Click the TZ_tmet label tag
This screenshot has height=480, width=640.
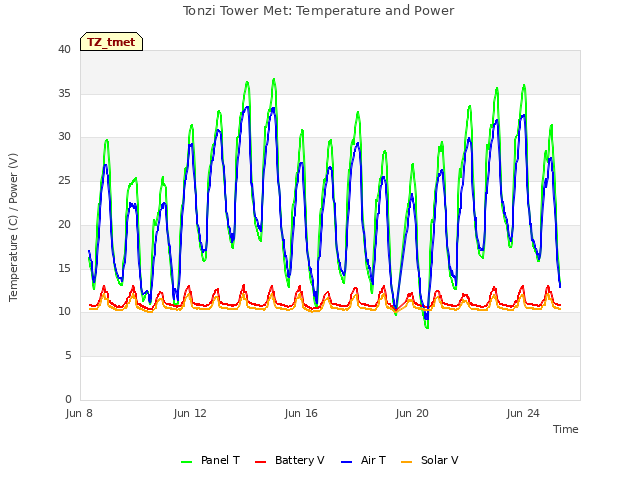click(x=111, y=42)
